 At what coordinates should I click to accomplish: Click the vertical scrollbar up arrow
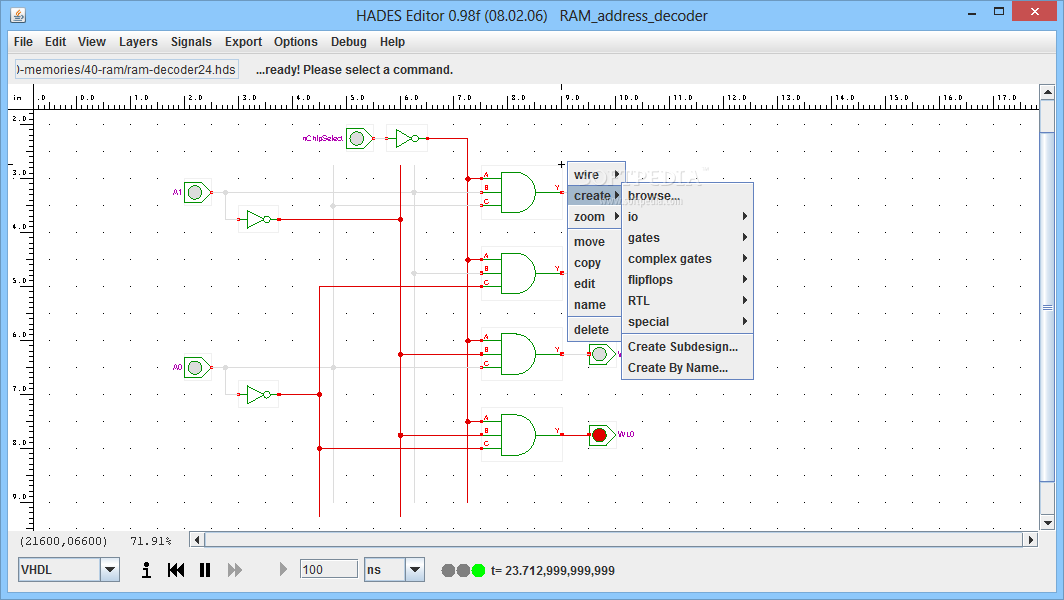[1047, 92]
